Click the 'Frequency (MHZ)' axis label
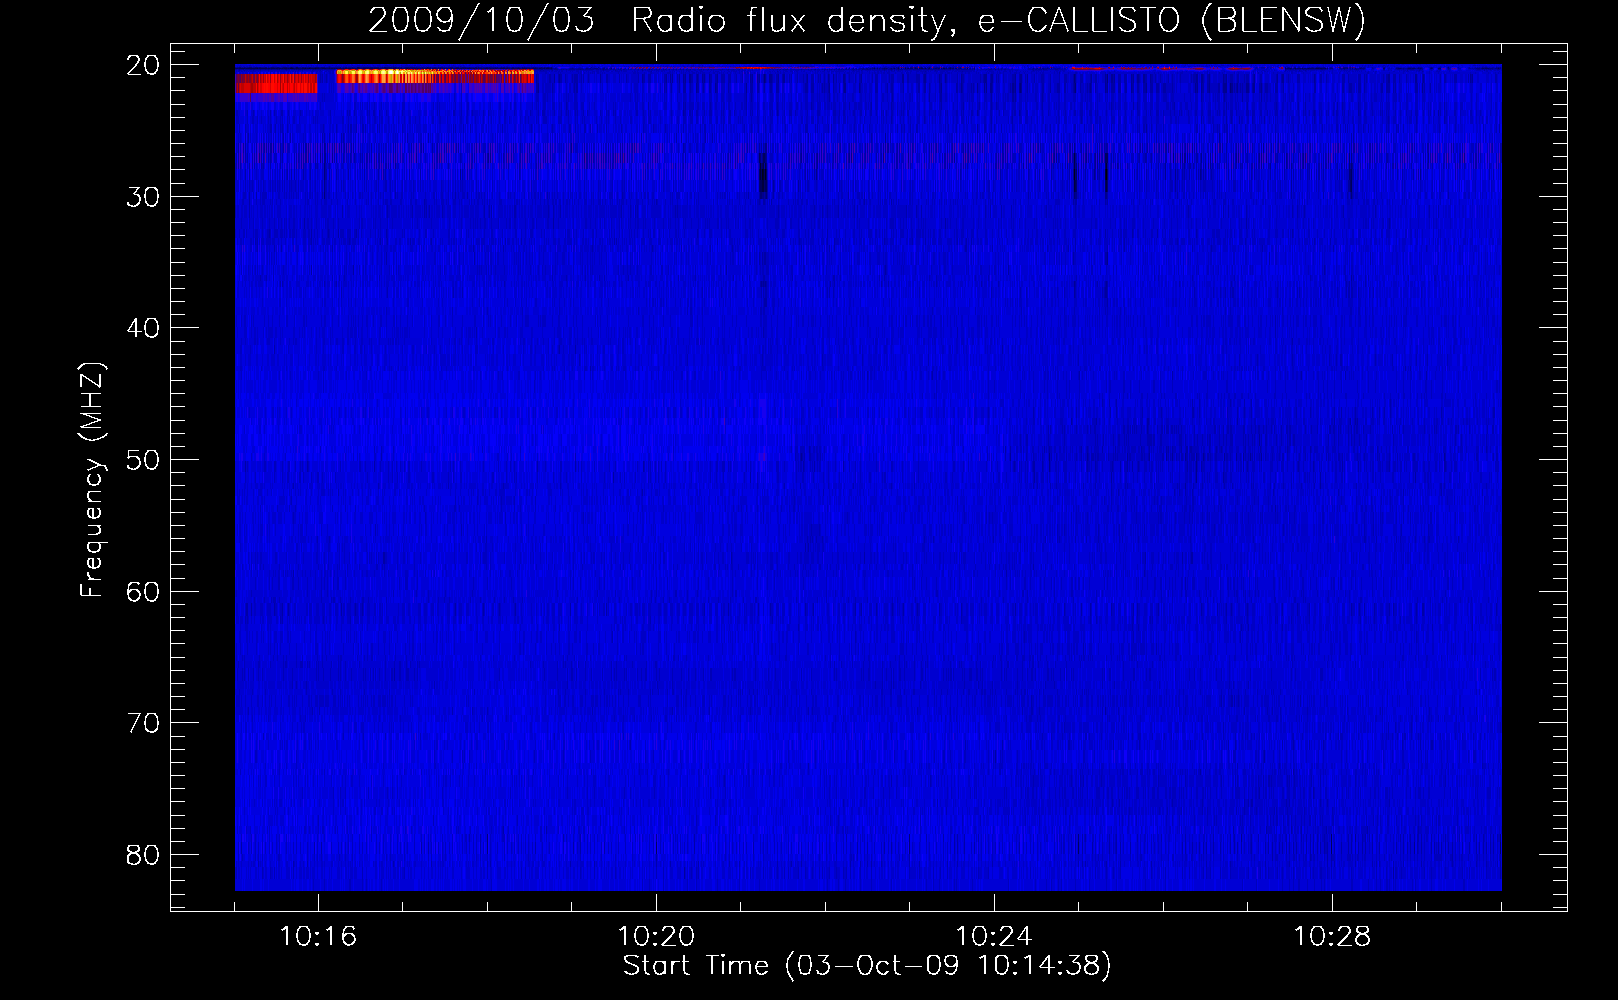 [91, 480]
